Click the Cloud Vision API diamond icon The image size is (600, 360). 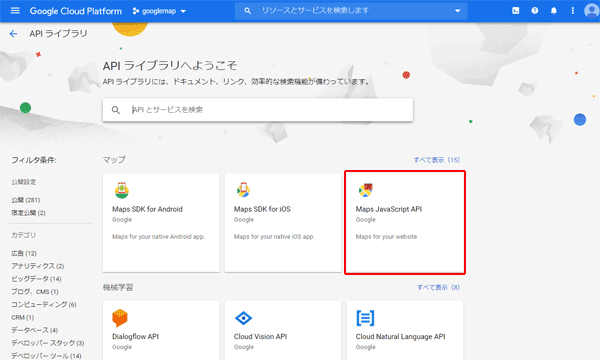coord(243,318)
